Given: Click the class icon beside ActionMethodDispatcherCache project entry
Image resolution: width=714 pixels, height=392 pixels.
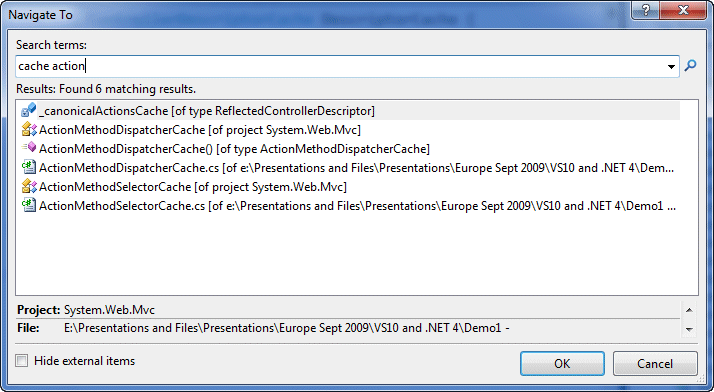Looking at the screenshot, I should (29, 130).
